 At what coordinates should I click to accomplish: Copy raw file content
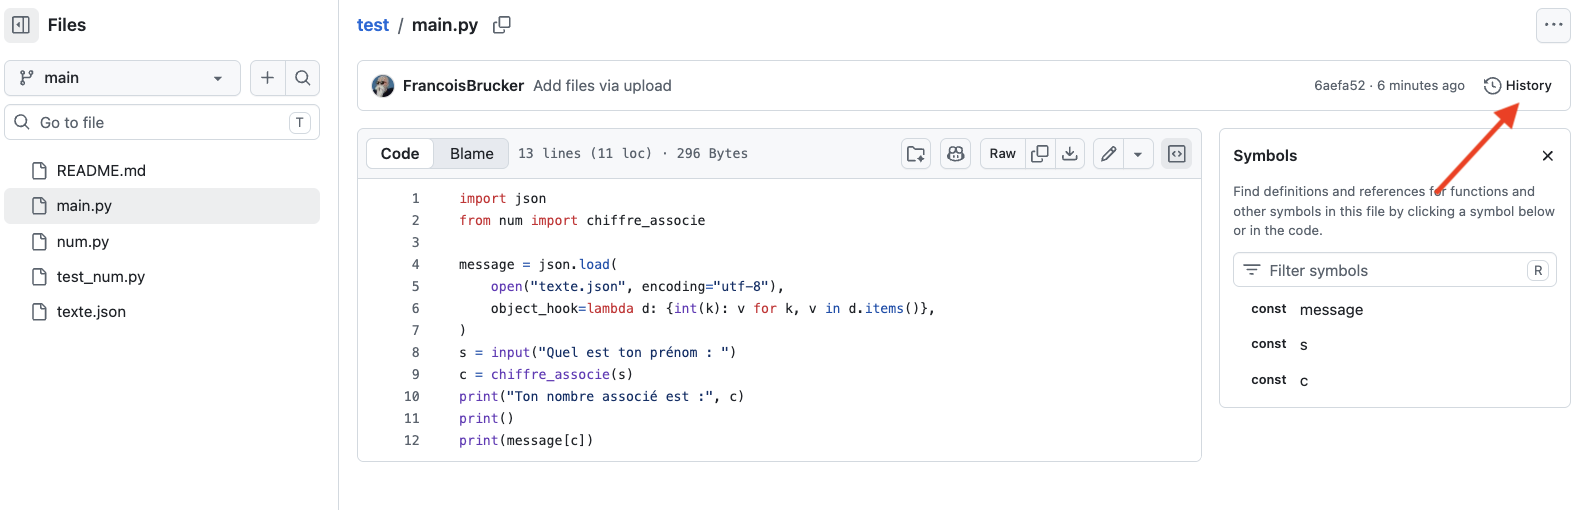coord(1040,153)
